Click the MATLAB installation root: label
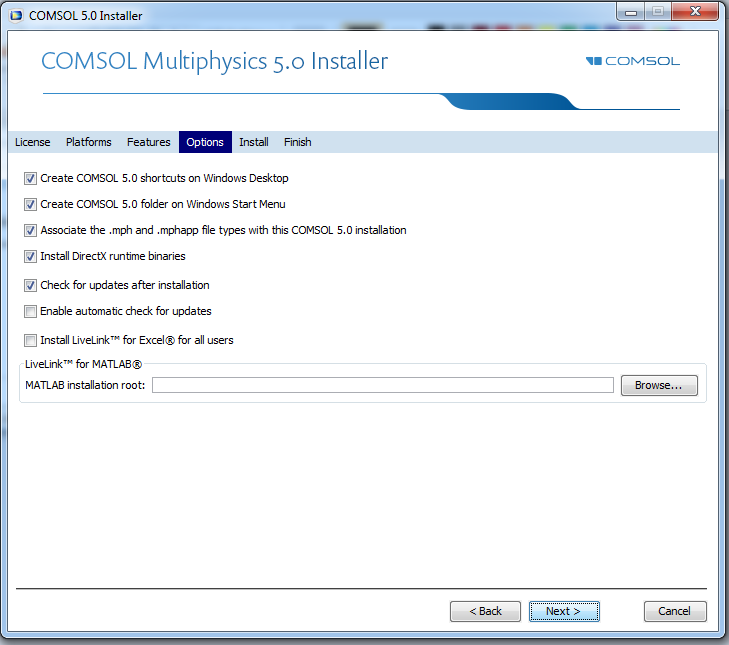This screenshot has height=645, width=729. [85, 386]
